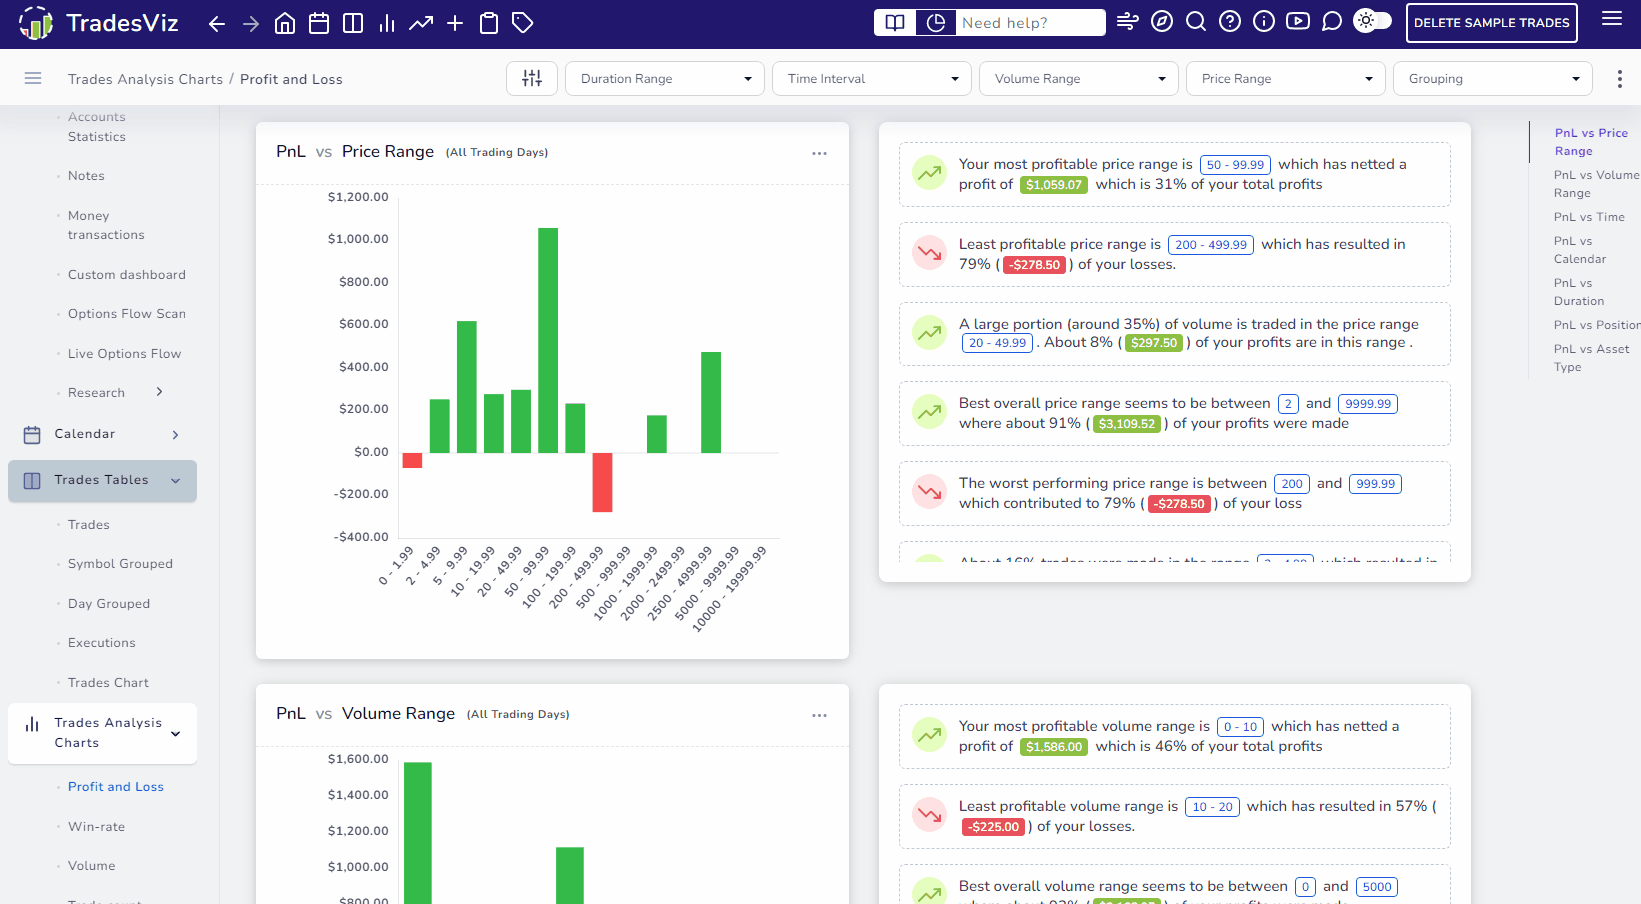This screenshot has height=904, width=1641.
Task: Open the compass icon
Action: coord(1162,22)
